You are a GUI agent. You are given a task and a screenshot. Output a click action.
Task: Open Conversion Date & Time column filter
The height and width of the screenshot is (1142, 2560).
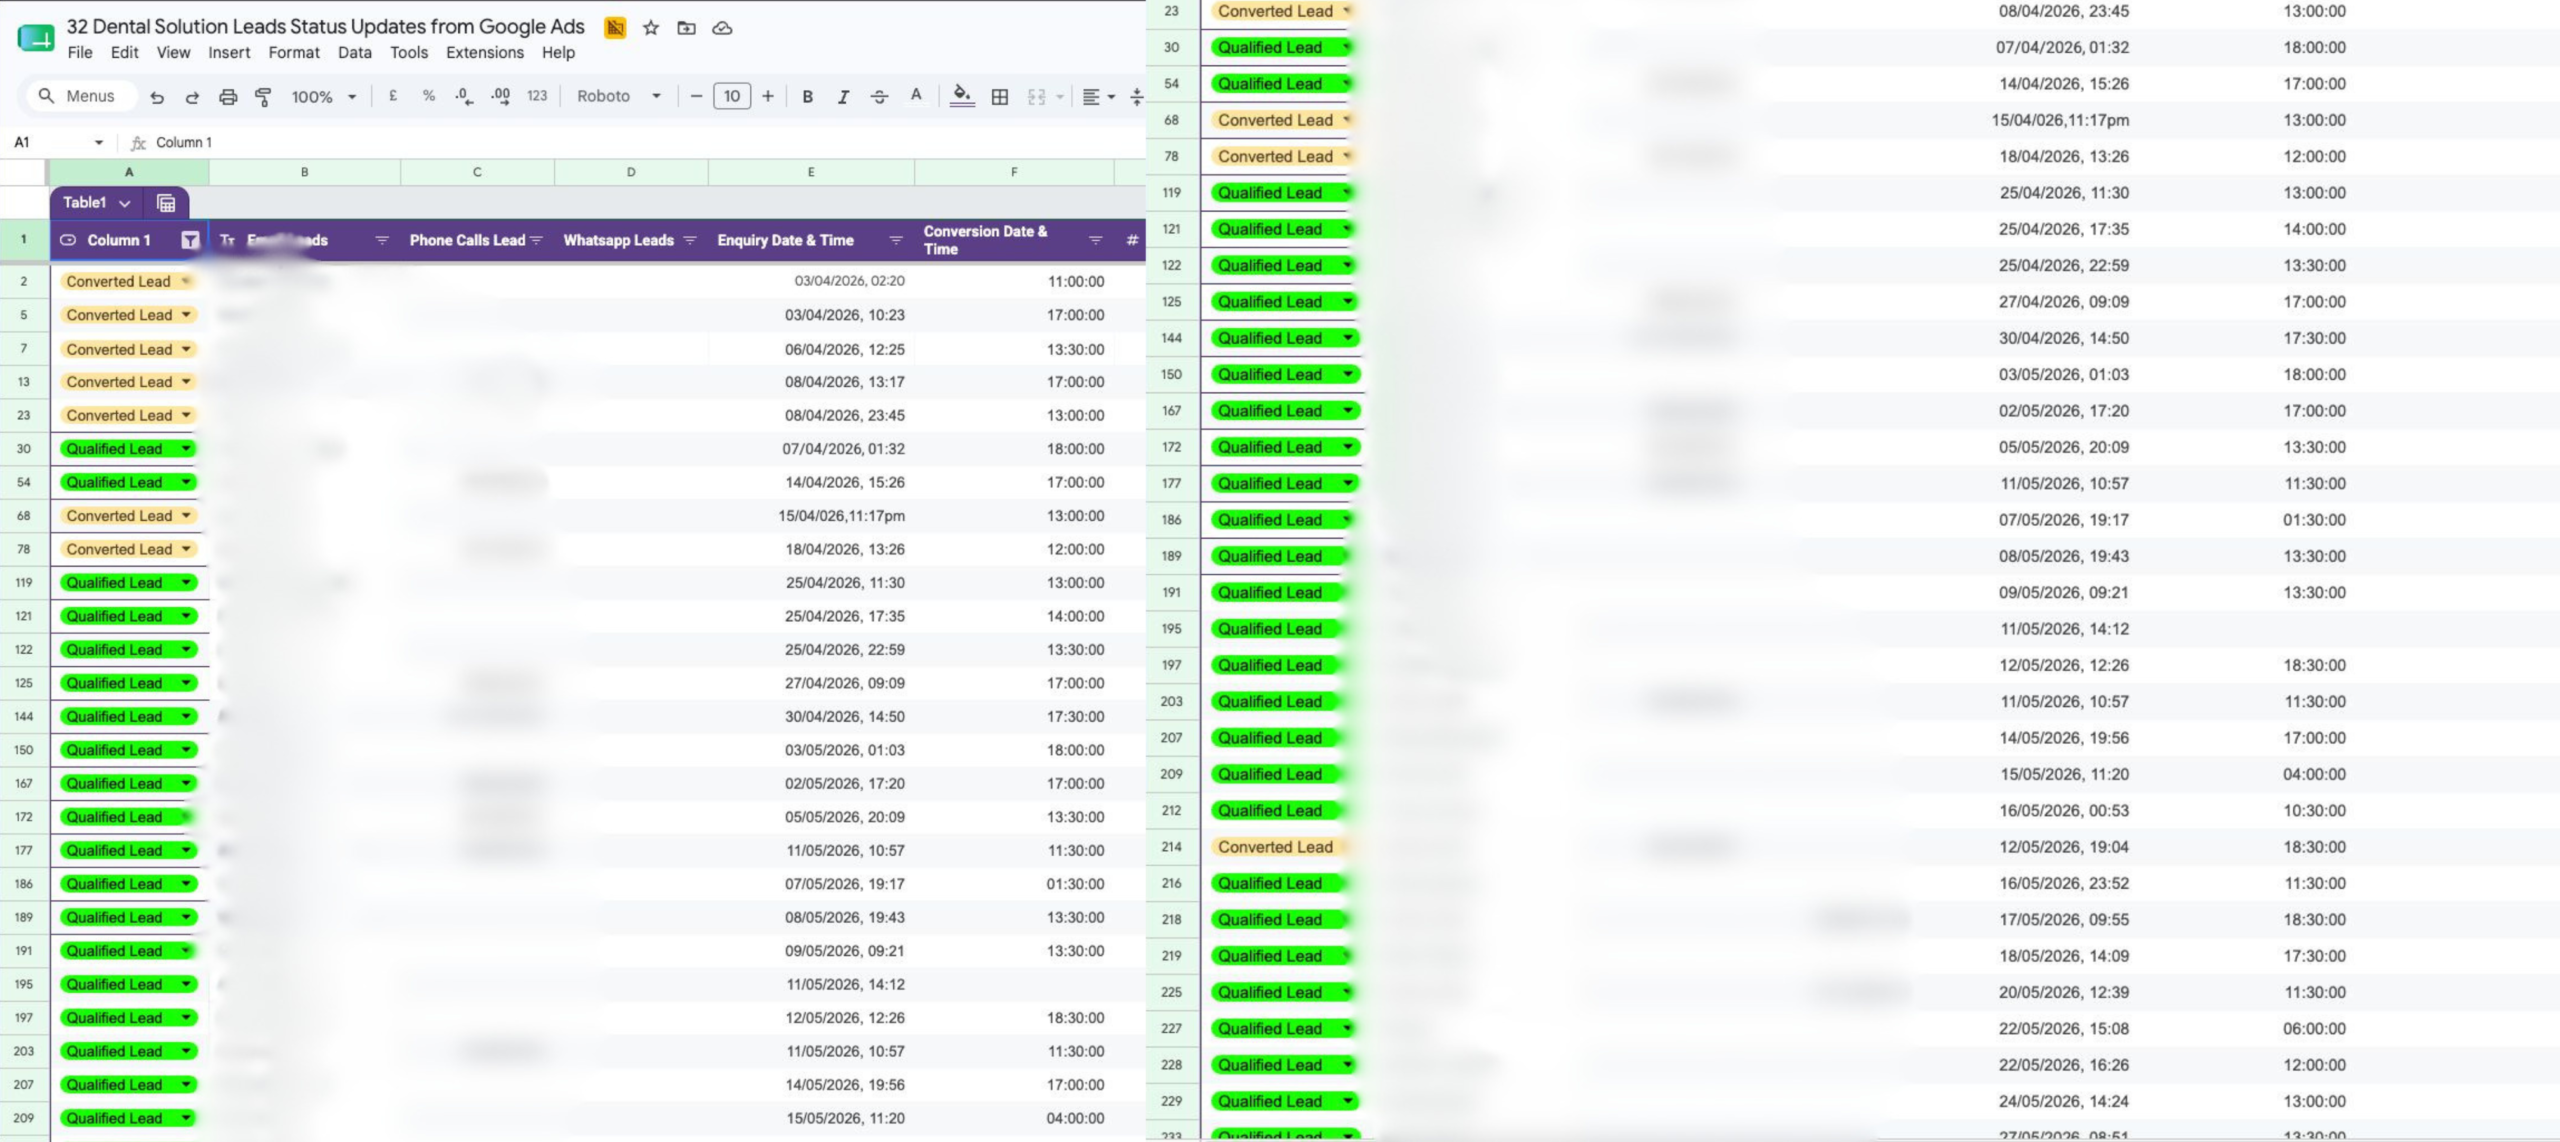click(1095, 240)
